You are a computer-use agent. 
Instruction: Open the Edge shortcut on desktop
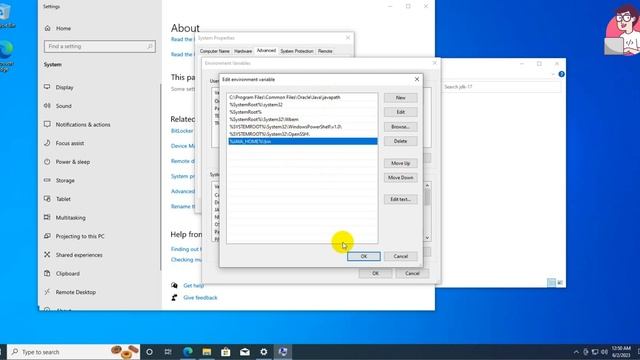(x=6, y=56)
